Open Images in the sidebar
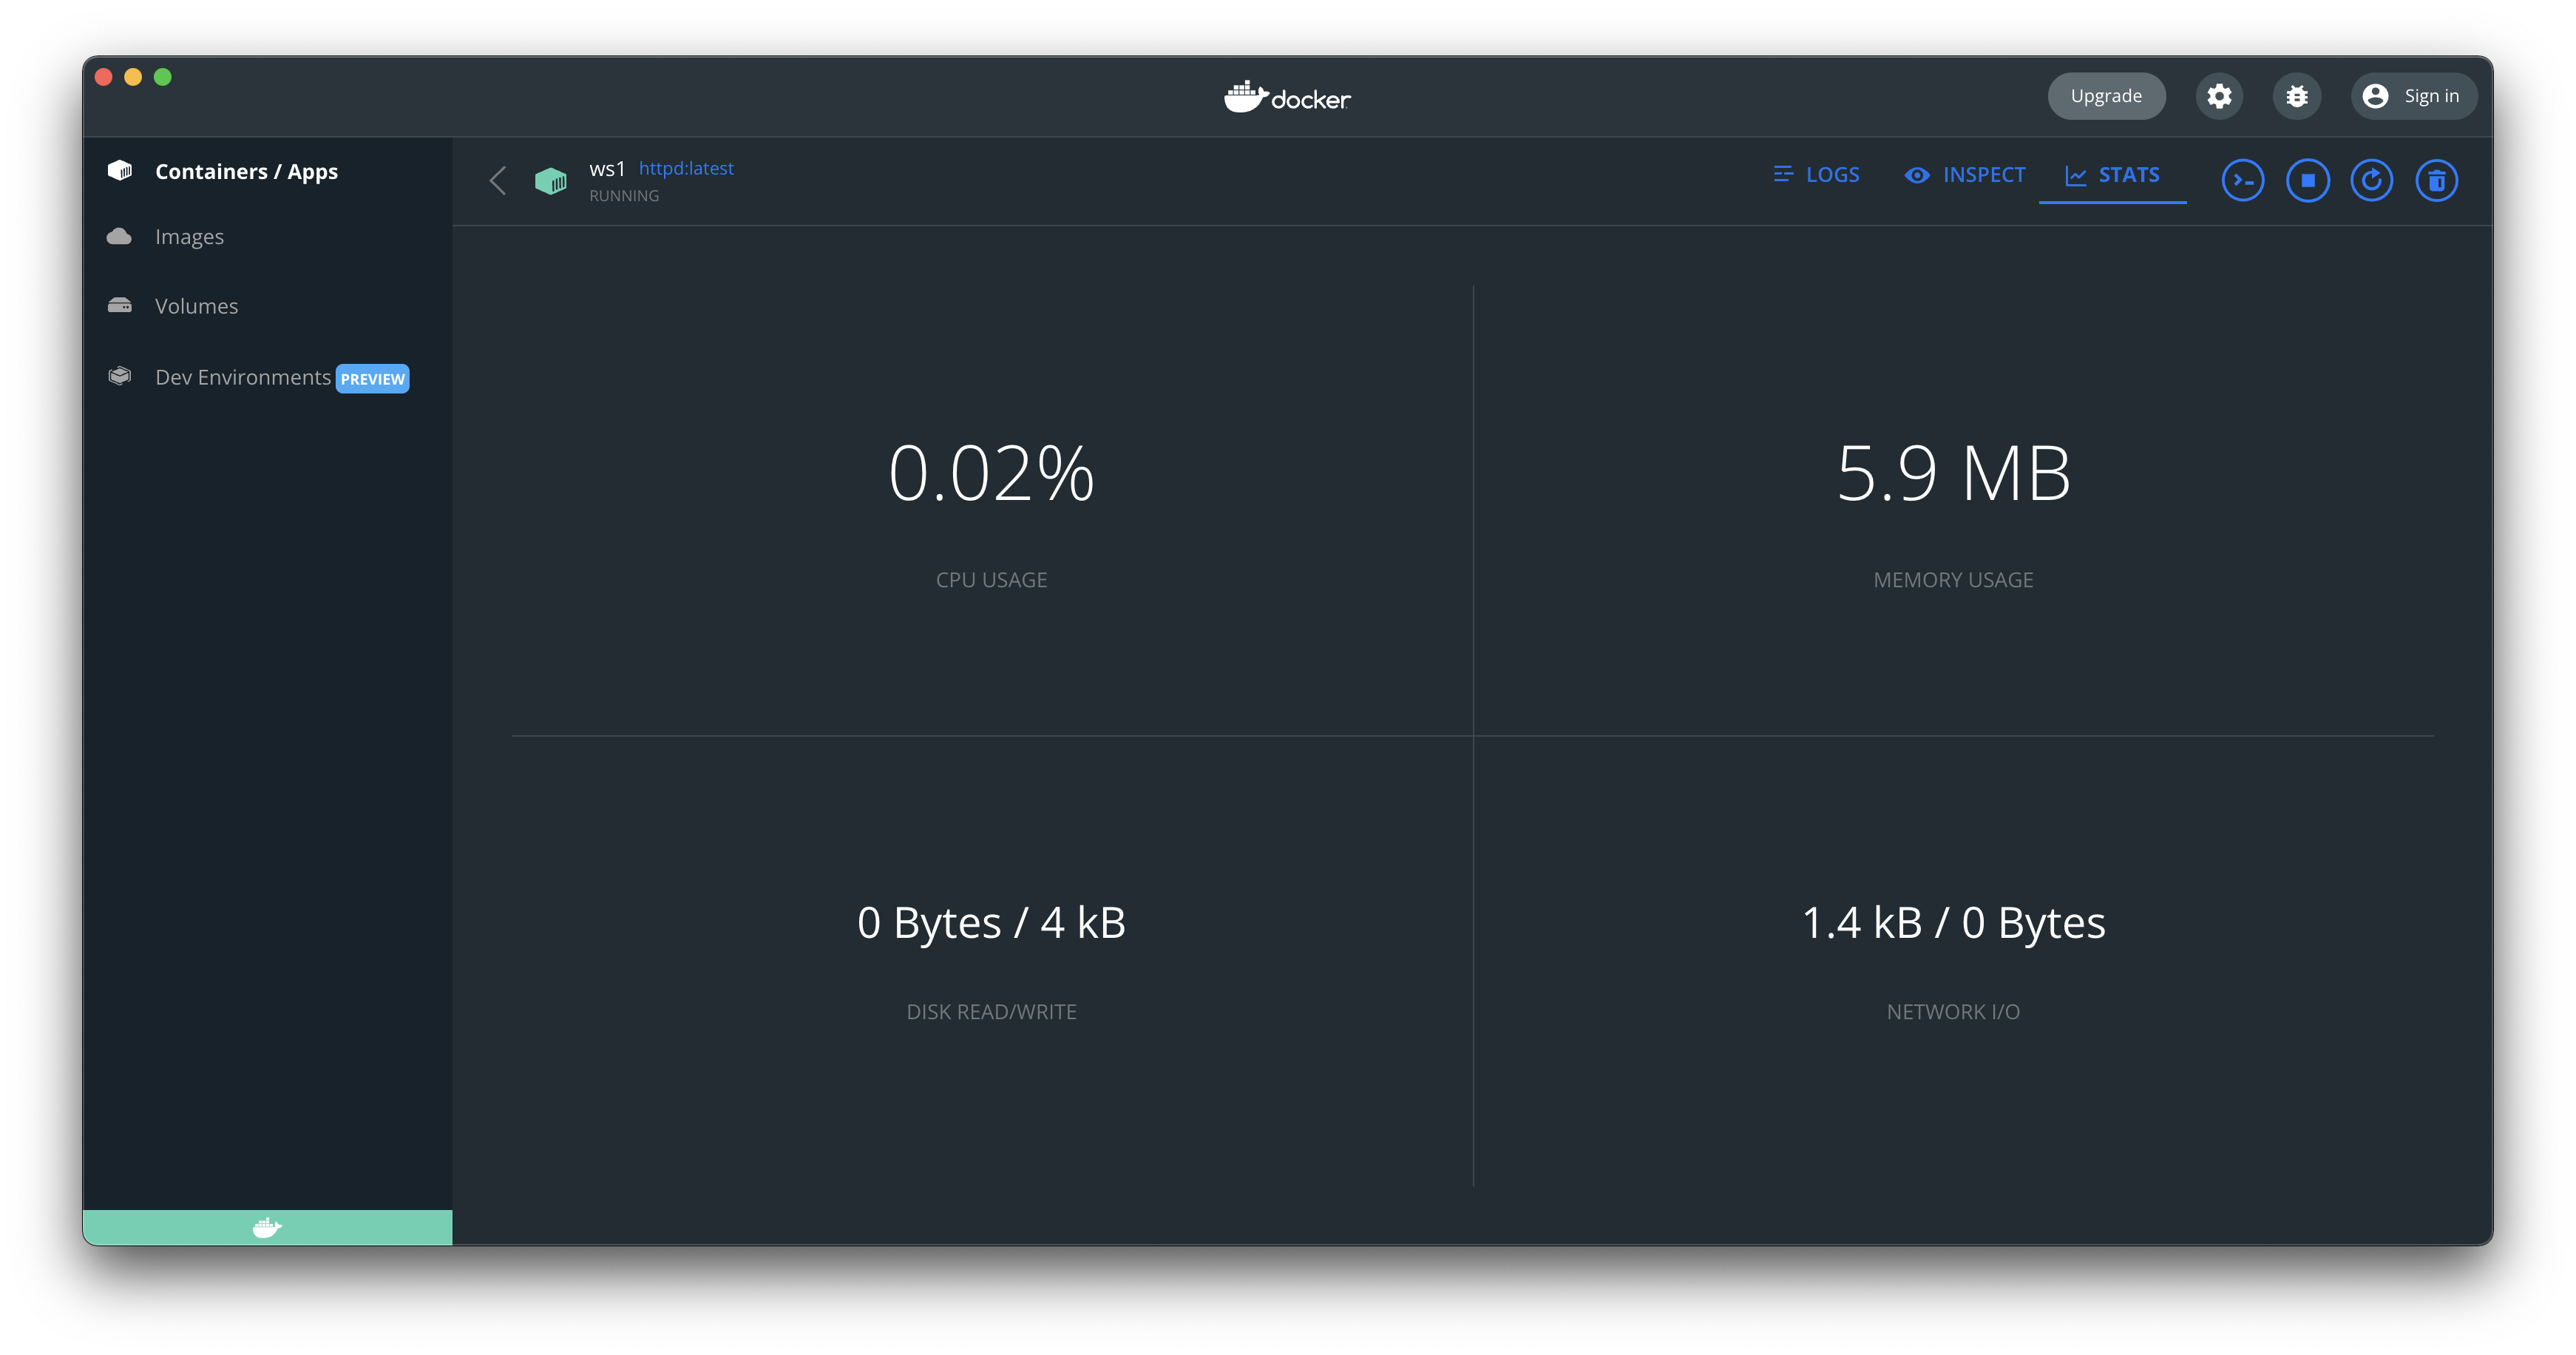The height and width of the screenshot is (1355, 2576). point(189,237)
